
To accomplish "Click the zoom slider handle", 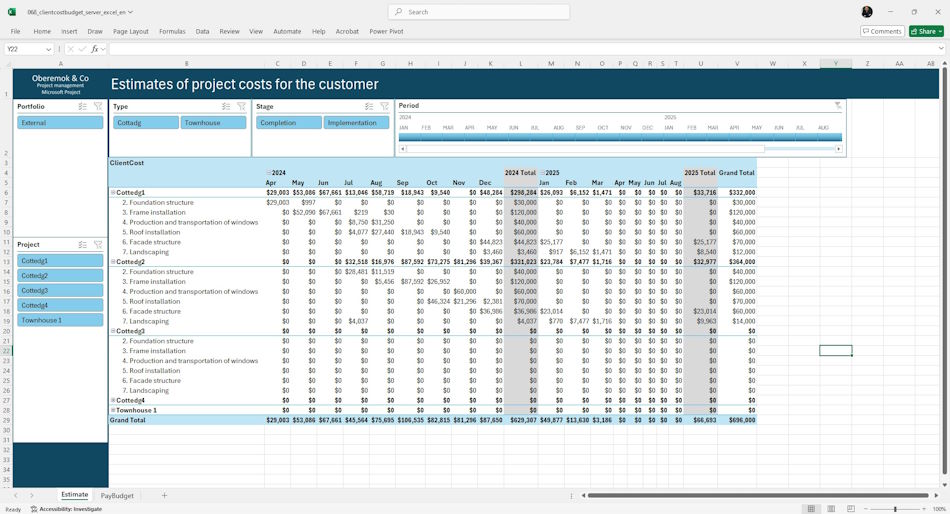I will pos(895,509).
